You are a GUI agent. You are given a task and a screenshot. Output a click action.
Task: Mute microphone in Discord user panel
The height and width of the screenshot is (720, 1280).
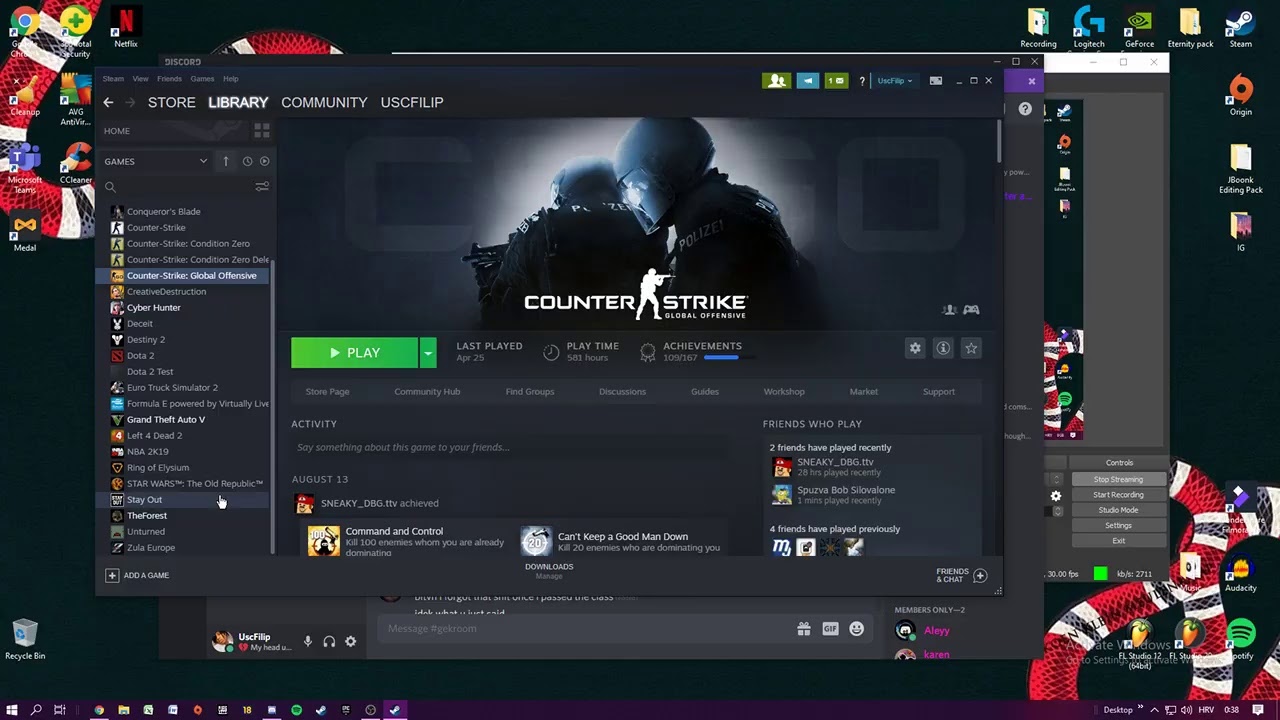click(308, 642)
